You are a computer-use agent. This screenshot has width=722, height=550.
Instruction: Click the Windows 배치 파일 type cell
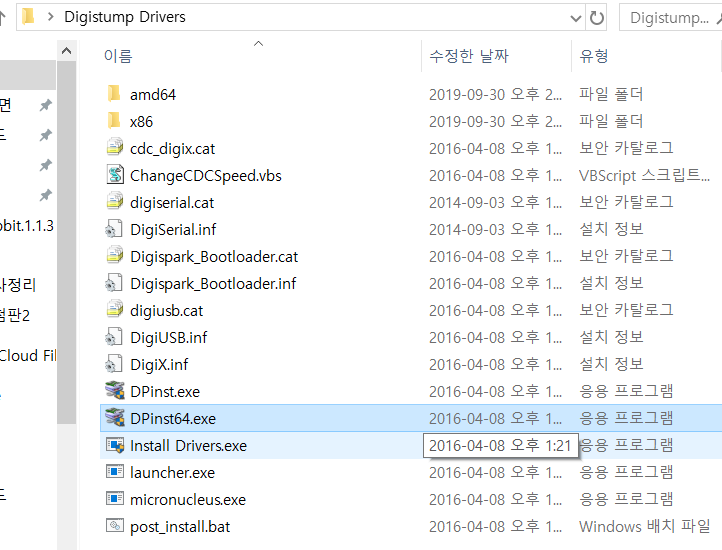tap(644, 526)
